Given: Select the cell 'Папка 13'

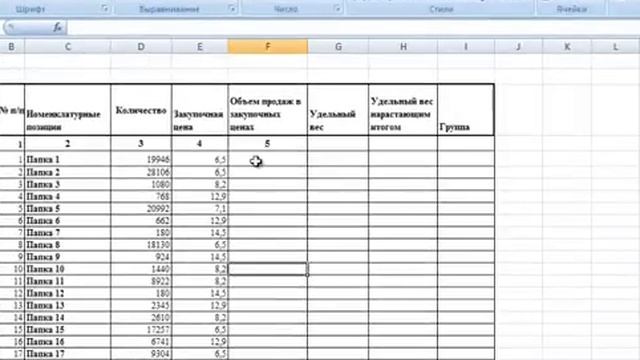Looking at the screenshot, I should tap(68, 305).
